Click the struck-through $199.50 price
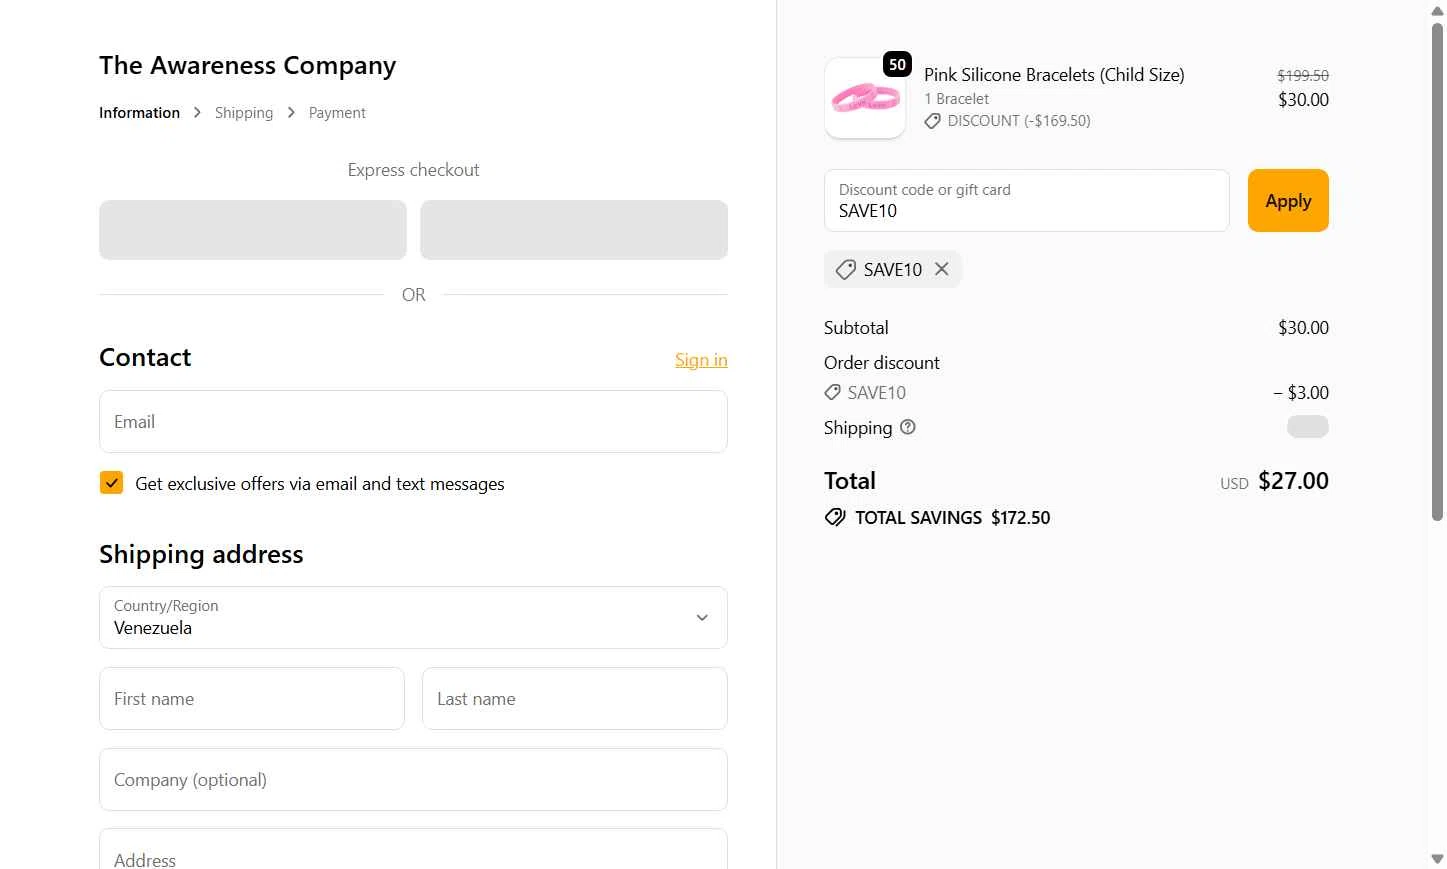The height and width of the screenshot is (869, 1447). click(1303, 75)
